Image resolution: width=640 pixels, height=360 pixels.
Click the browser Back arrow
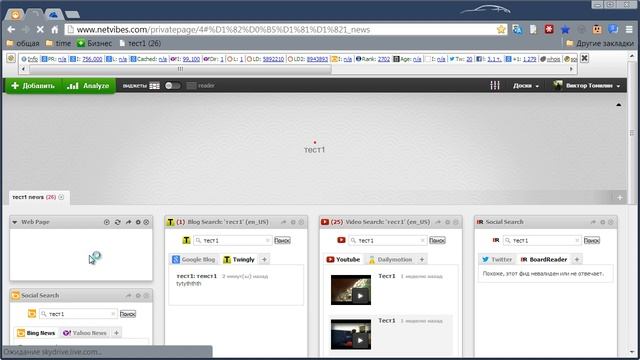[11, 29]
